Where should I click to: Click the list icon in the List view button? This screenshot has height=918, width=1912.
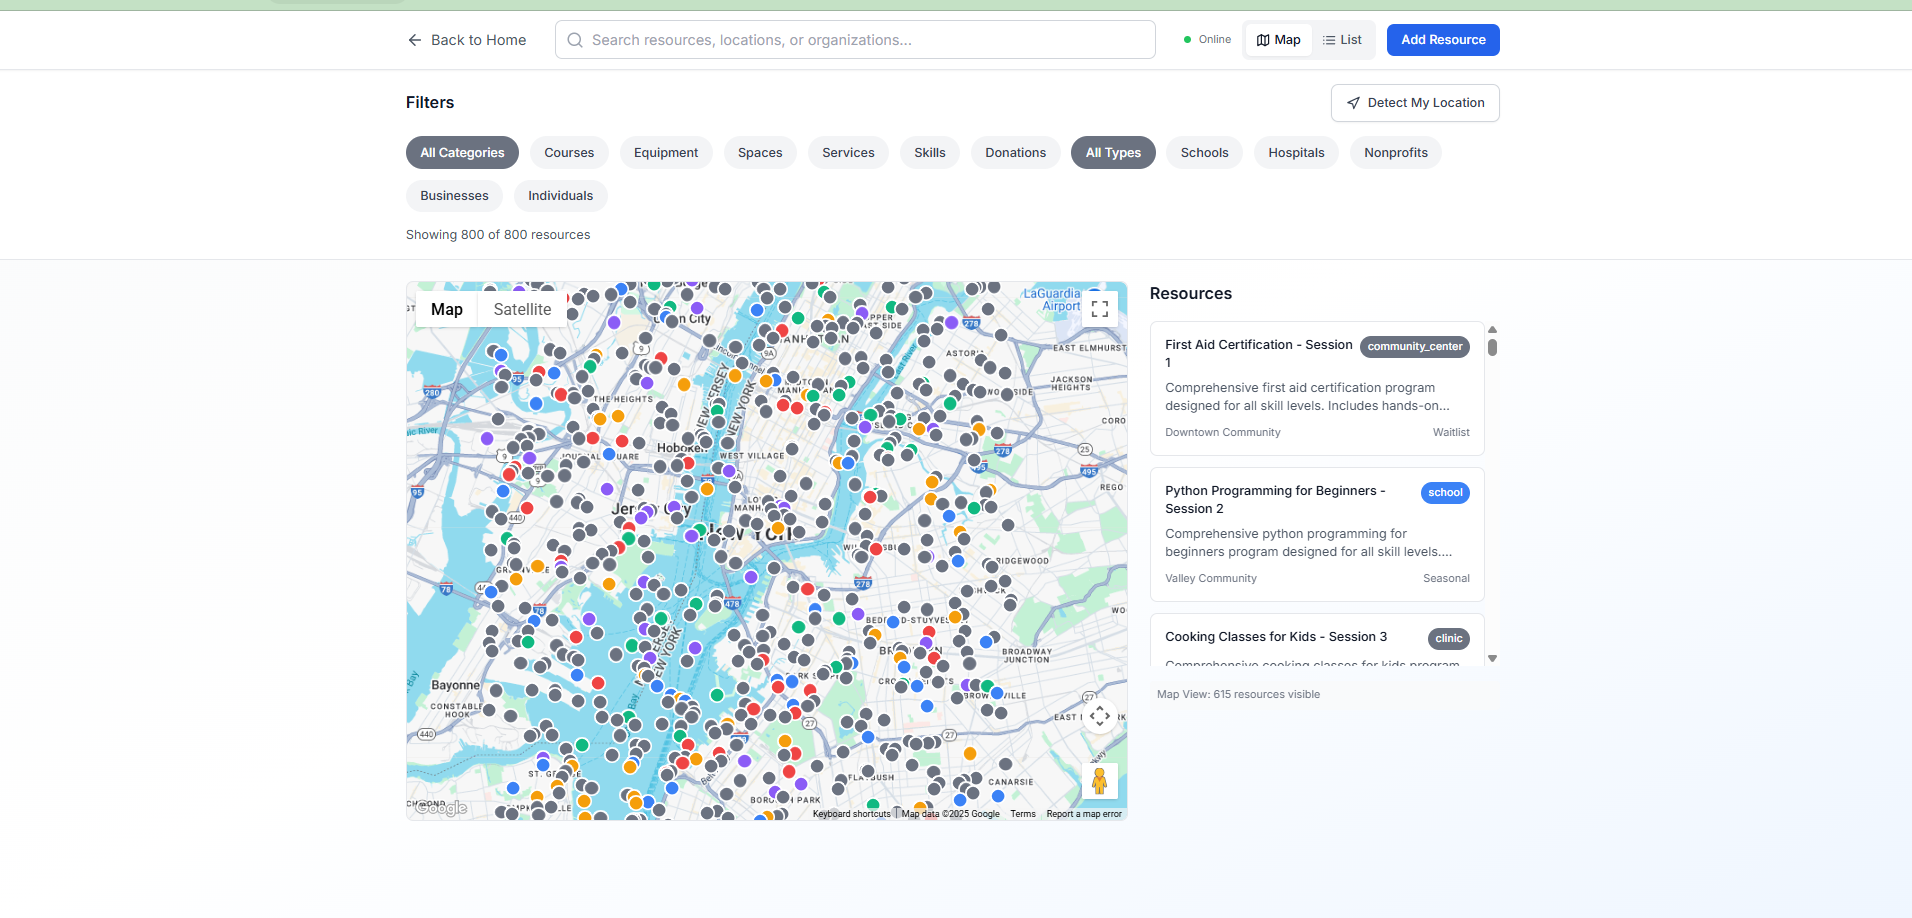pos(1329,40)
